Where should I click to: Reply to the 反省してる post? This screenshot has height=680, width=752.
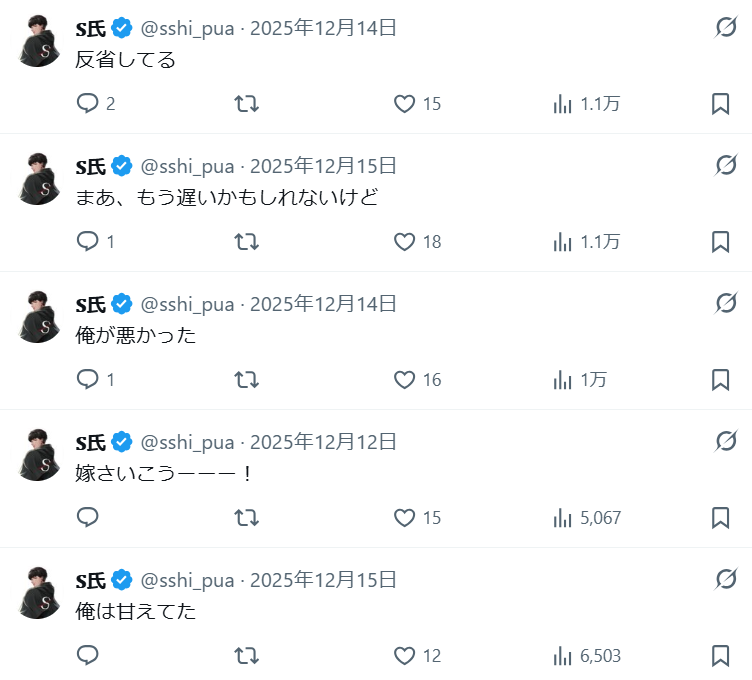click(x=88, y=104)
